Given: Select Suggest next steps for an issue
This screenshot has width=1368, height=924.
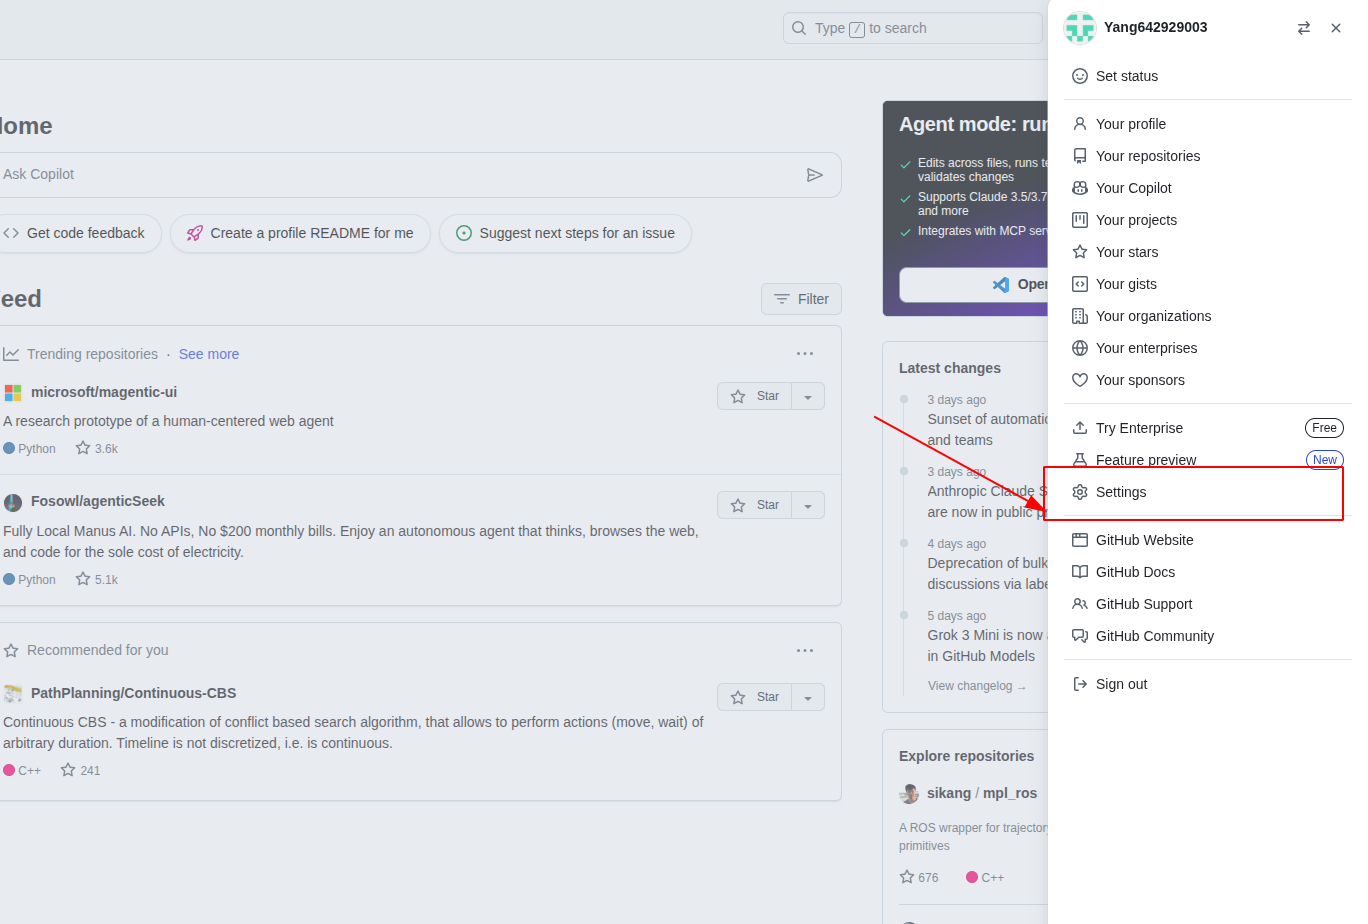Looking at the screenshot, I should point(565,233).
